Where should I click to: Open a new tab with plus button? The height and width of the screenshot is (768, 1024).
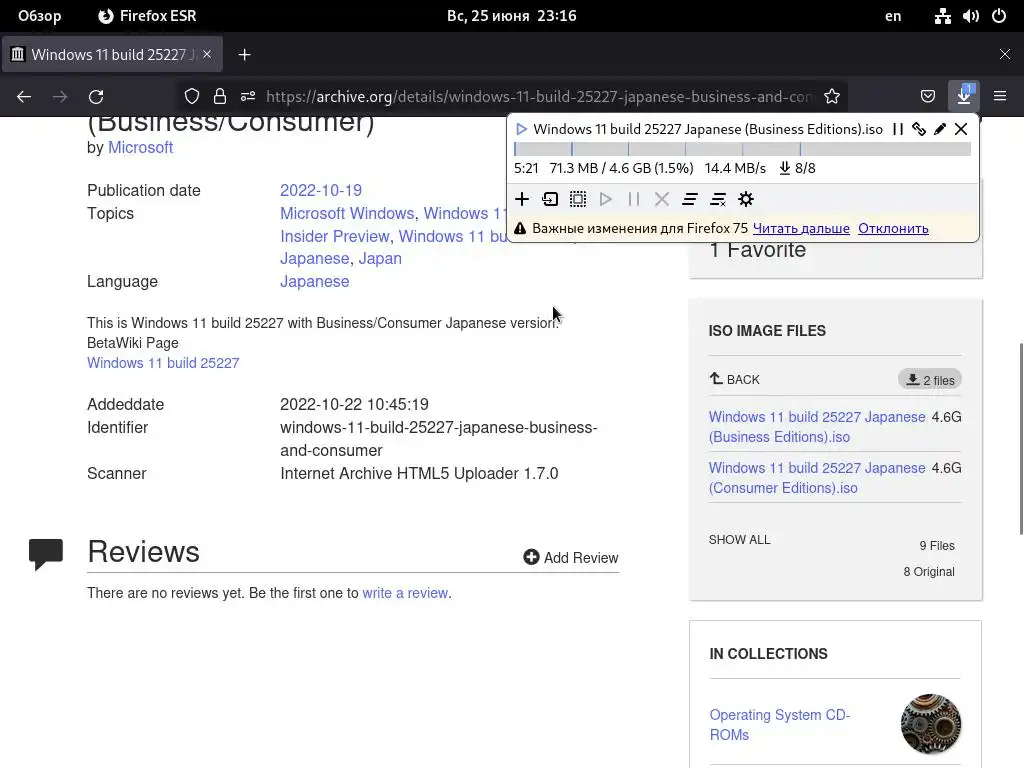[x=244, y=55]
